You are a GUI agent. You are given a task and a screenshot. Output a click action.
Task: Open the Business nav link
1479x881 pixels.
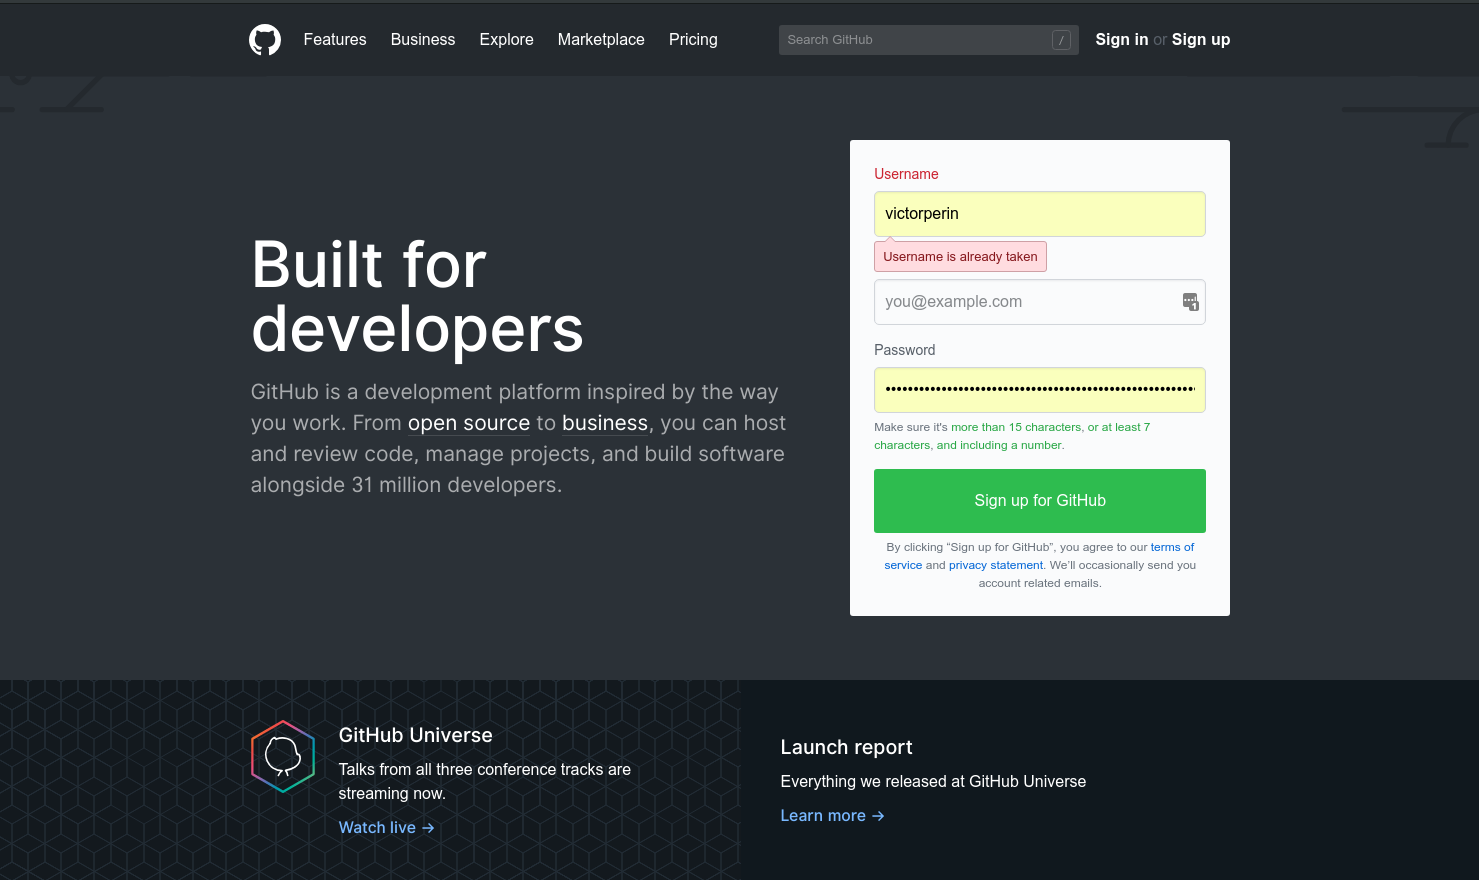point(423,40)
